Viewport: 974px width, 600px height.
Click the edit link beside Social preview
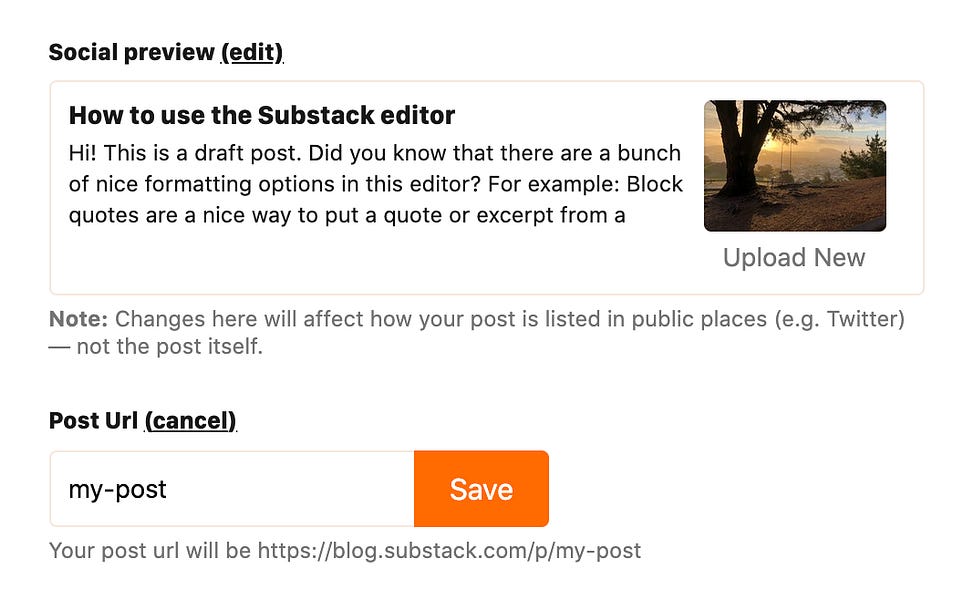(253, 51)
